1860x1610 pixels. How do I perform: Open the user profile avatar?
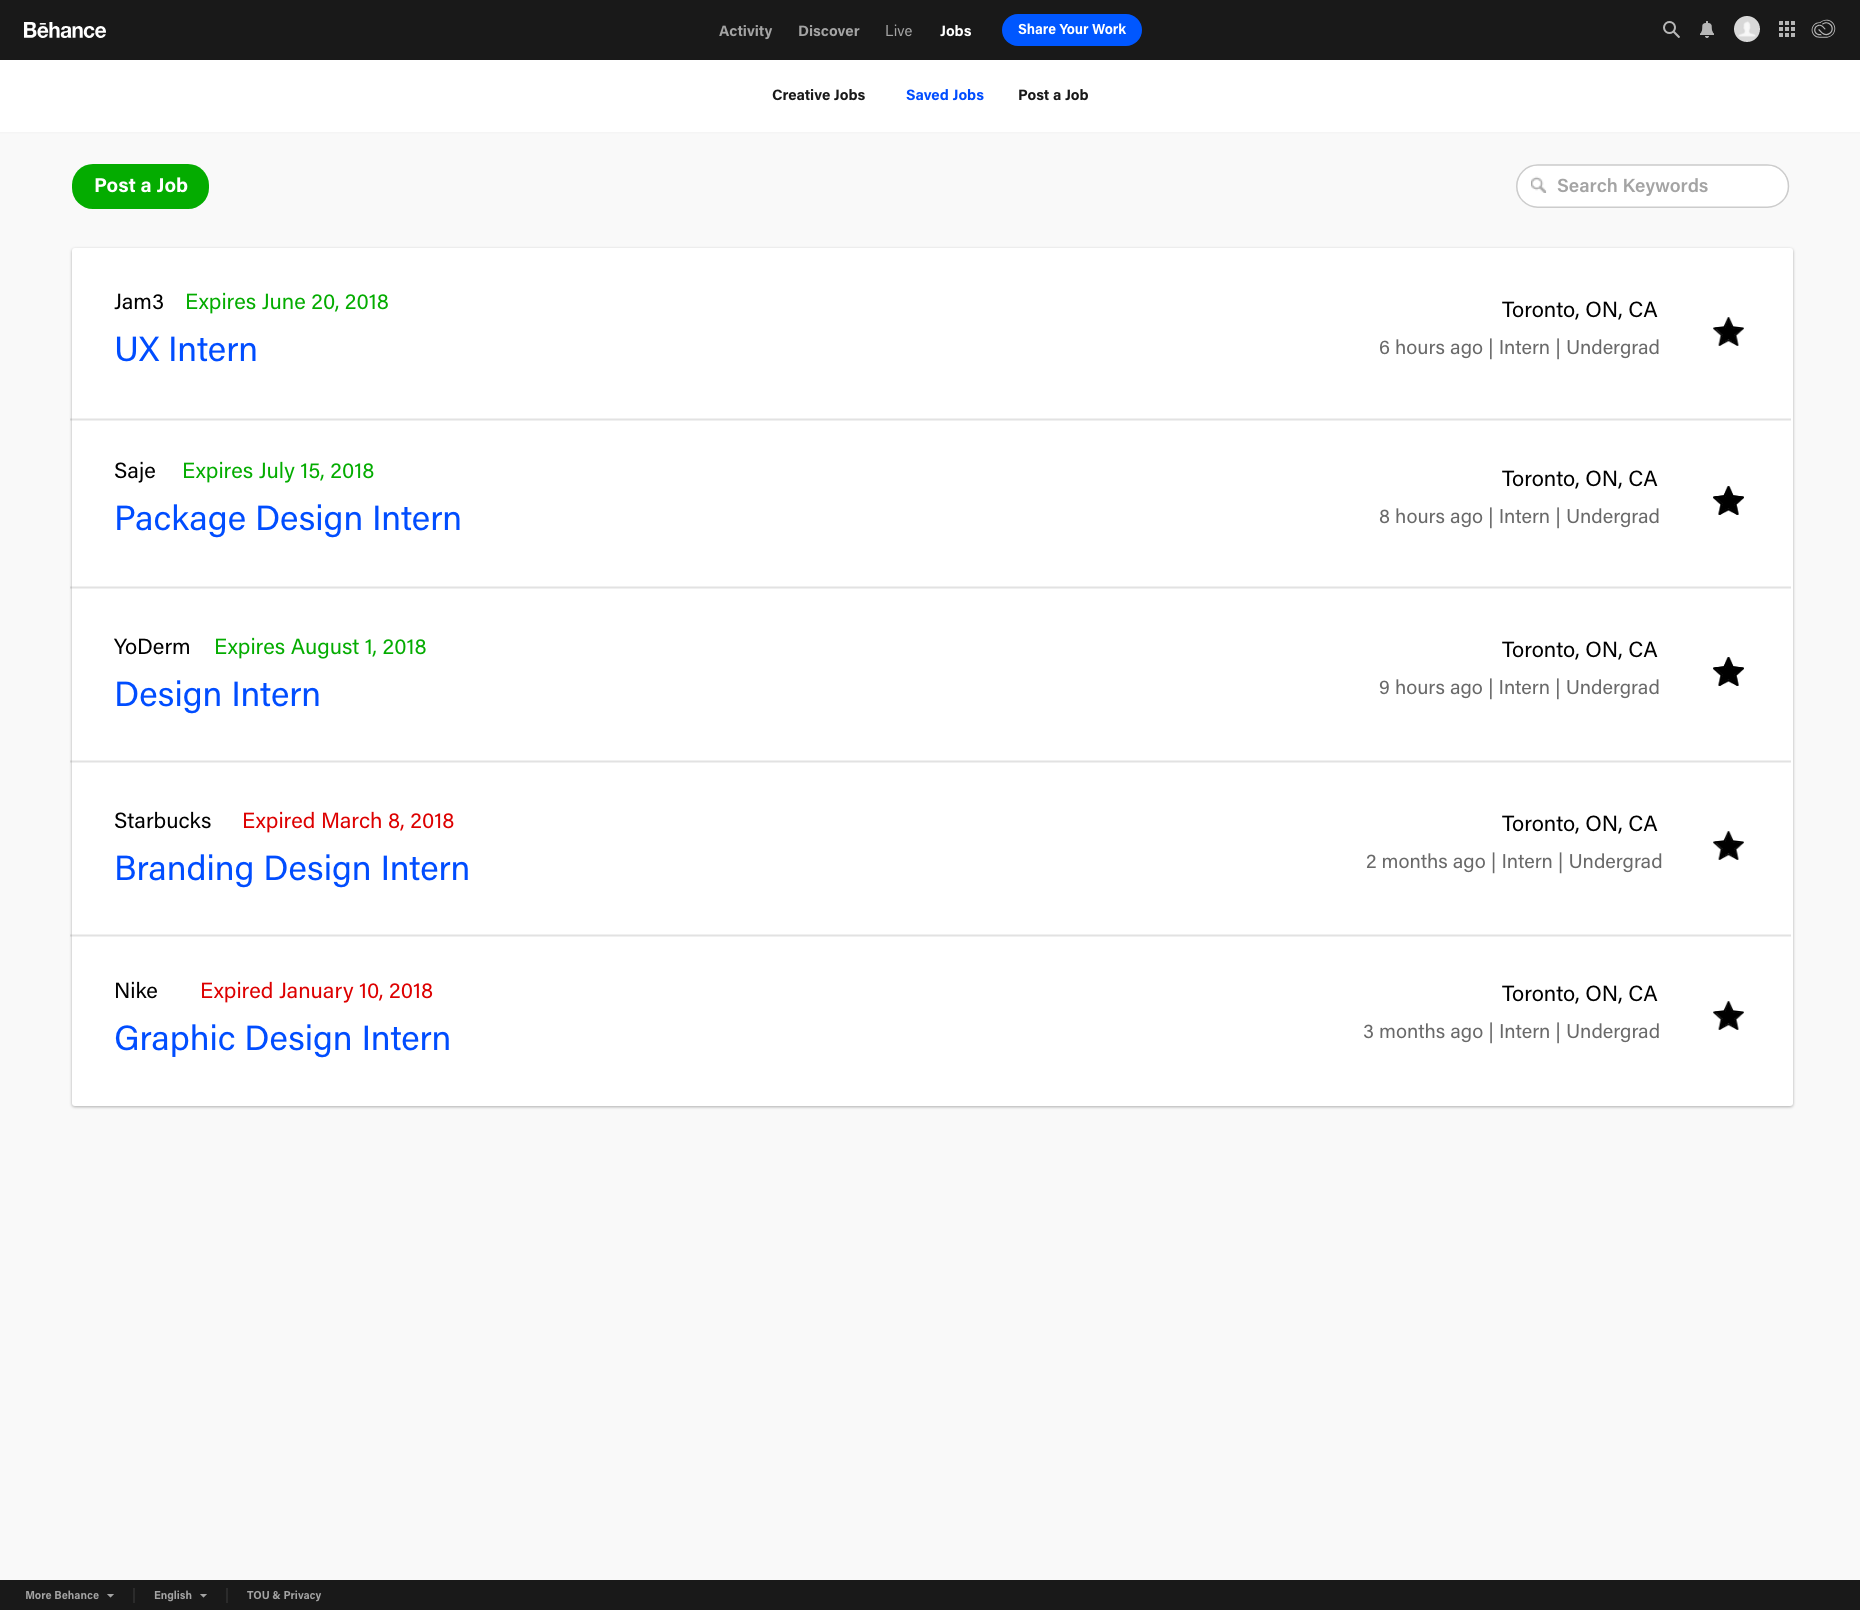pos(1747,29)
